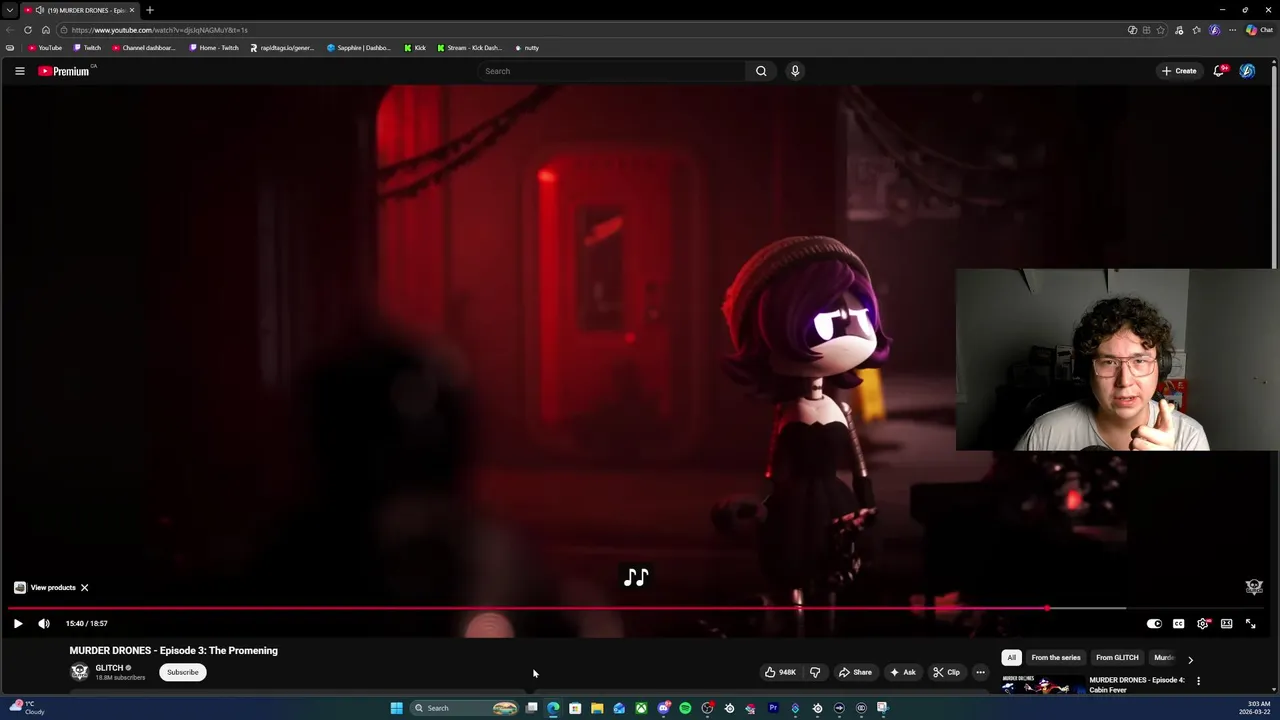Click the Ask button

coord(903,672)
